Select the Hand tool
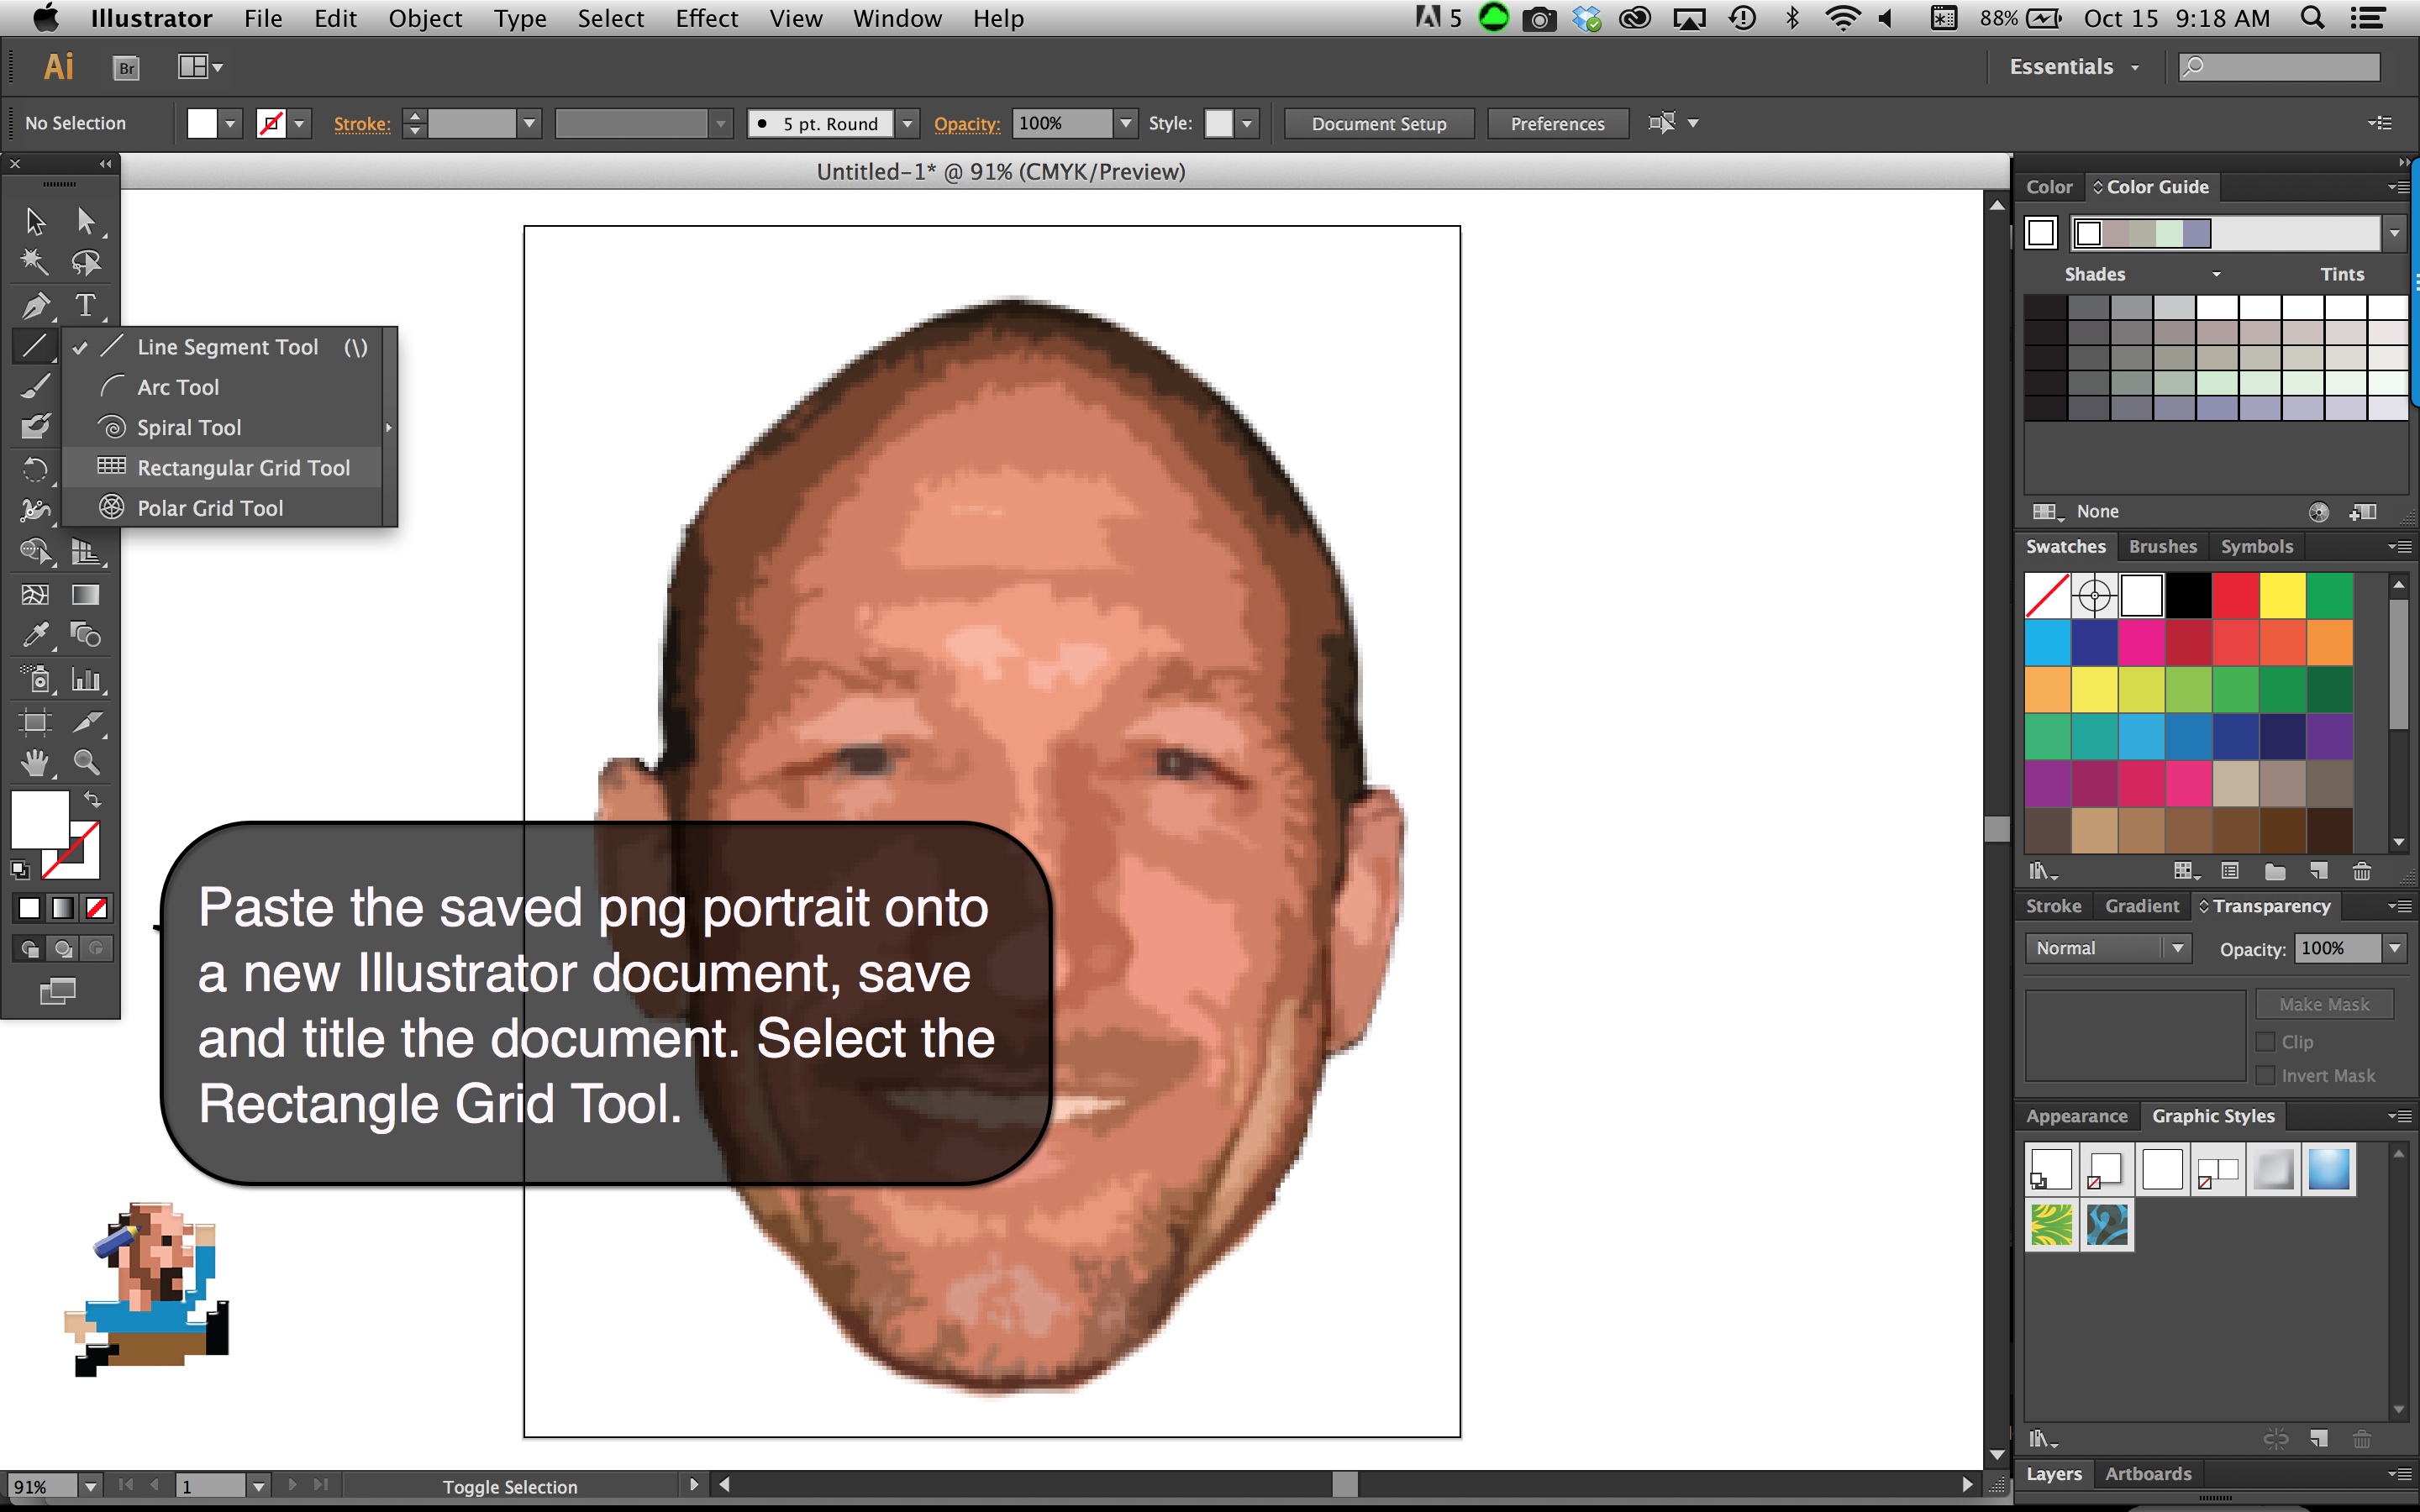Screen dimensions: 2420x1512 click(x=35, y=763)
